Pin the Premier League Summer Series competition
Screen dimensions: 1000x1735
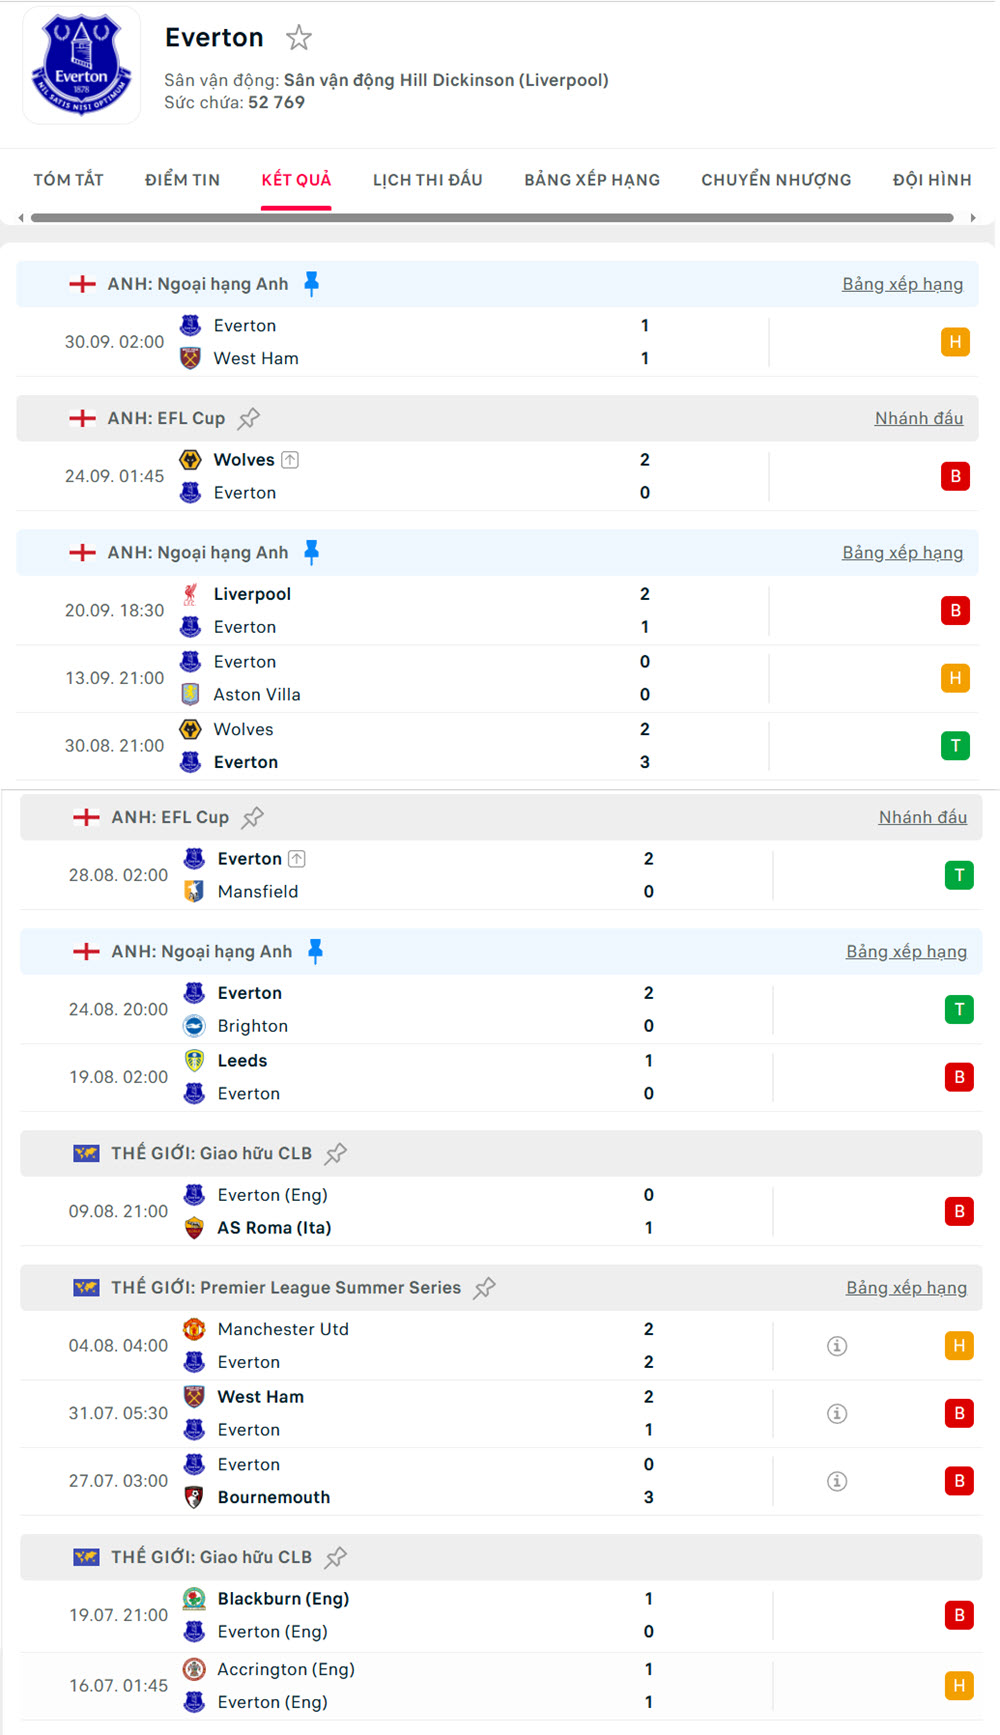click(x=485, y=1288)
